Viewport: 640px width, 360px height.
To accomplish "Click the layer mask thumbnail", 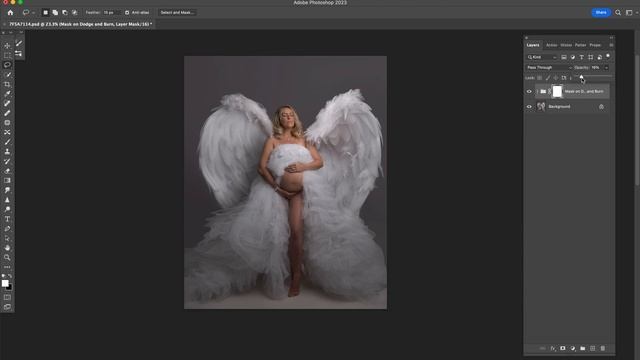I will coord(557,91).
